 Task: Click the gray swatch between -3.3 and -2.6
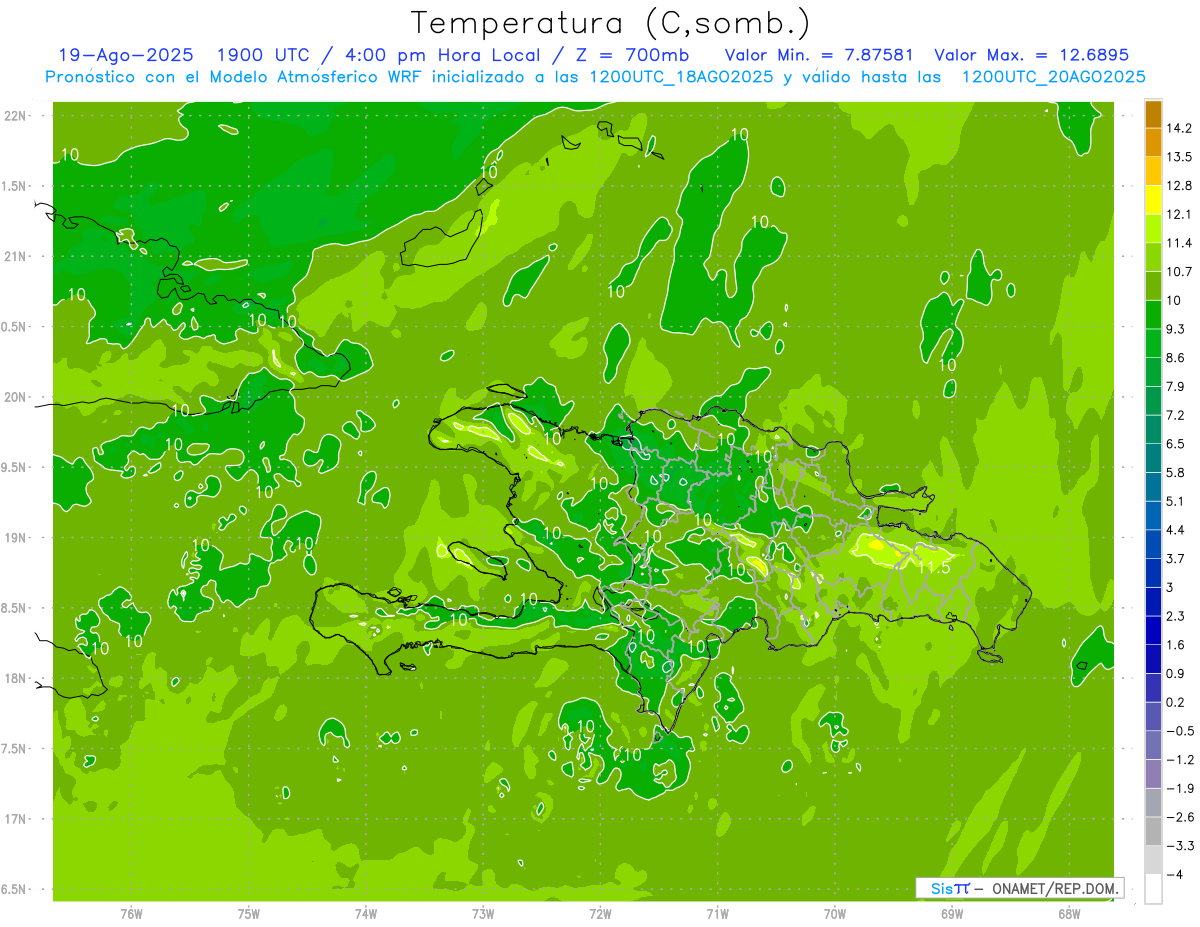[1153, 832]
